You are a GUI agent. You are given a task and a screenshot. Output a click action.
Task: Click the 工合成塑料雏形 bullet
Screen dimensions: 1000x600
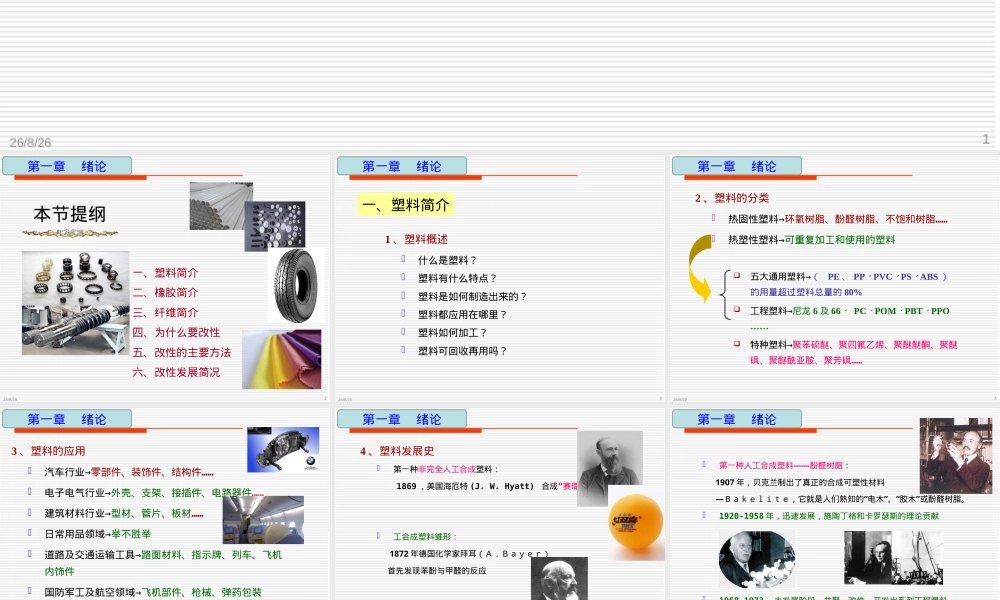click(x=425, y=537)
